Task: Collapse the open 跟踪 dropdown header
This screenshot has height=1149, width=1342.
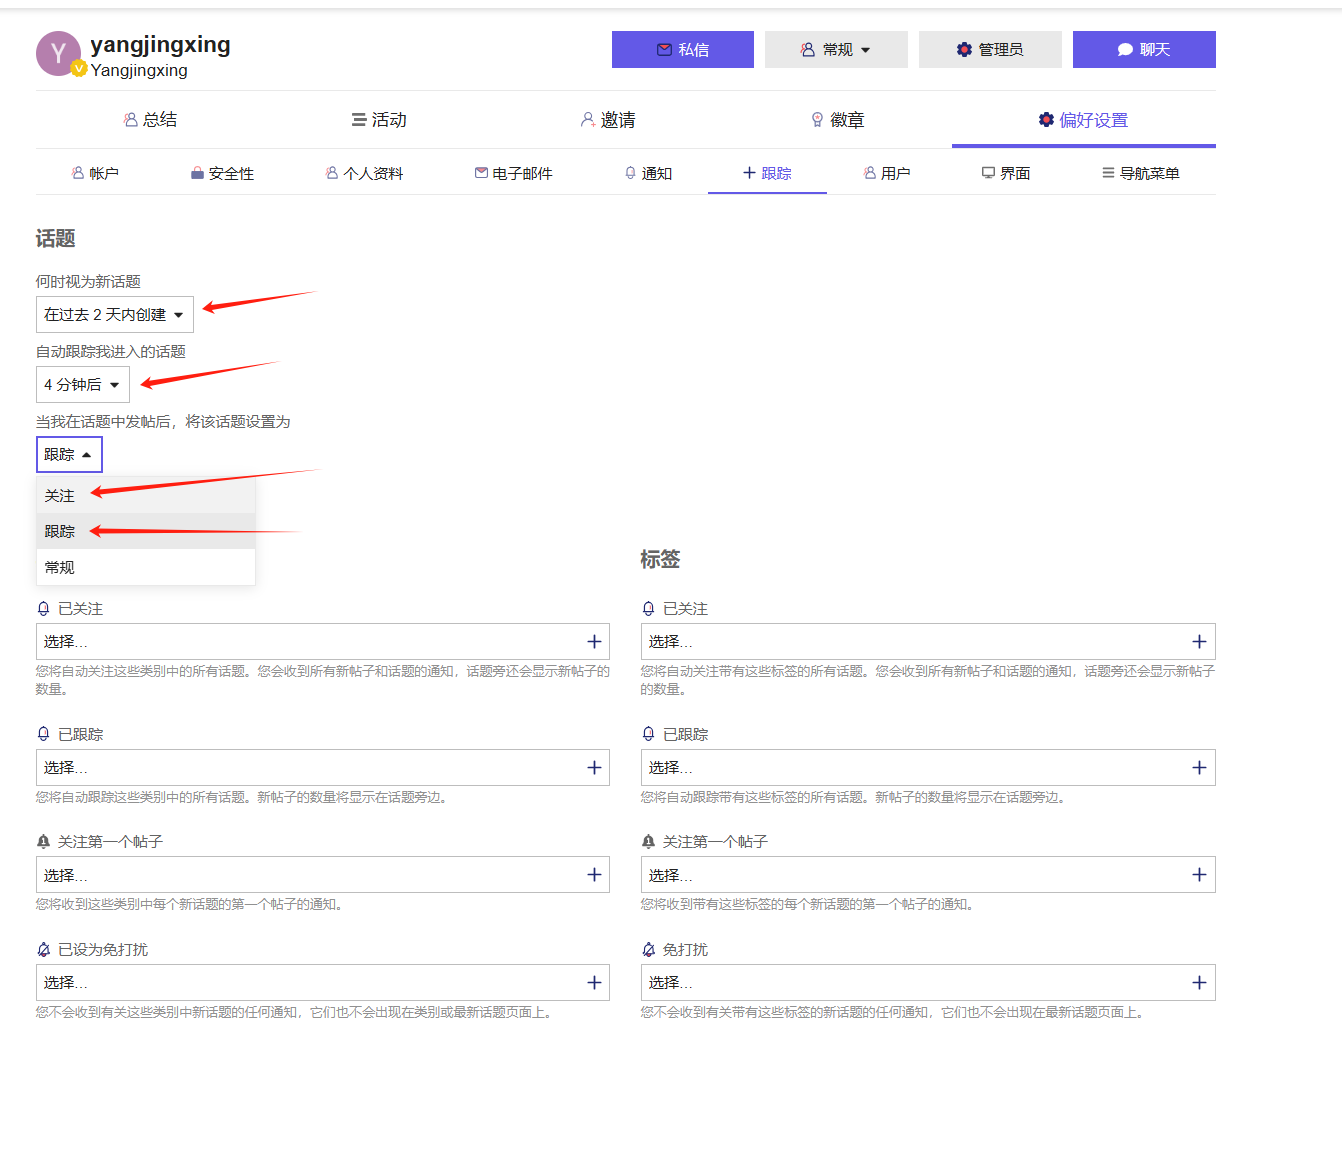Action: pos(69,455)
